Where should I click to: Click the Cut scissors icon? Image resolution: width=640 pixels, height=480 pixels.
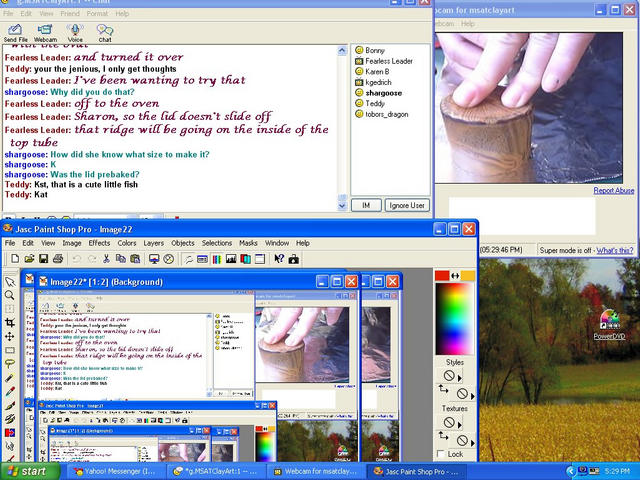tap(106, 259)
